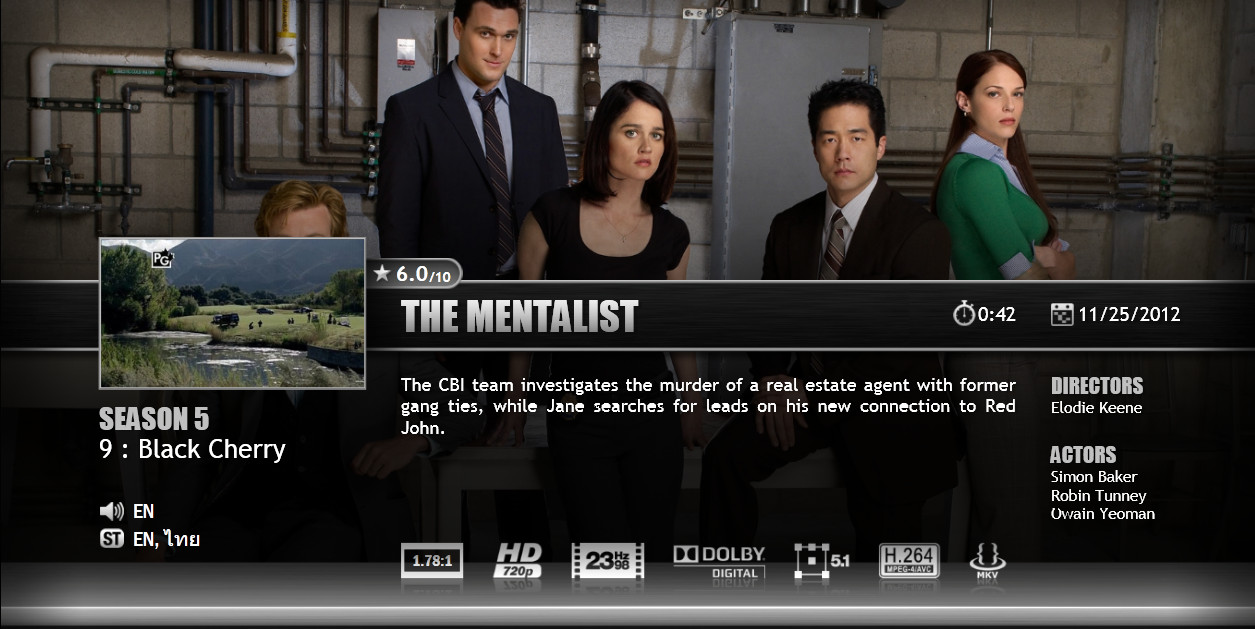Image resolution: width=1255 pixels, height=629 pixels.
Task: Click the 5.1 channel layout icon
Action: point(822,561)
